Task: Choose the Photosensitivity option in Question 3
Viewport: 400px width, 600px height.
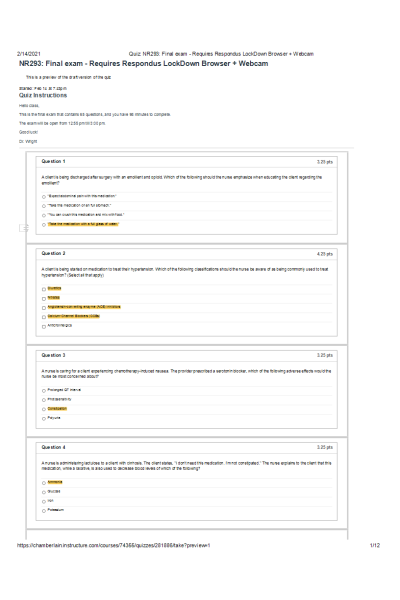Action: pyautogui.click(x=44, y=400)
